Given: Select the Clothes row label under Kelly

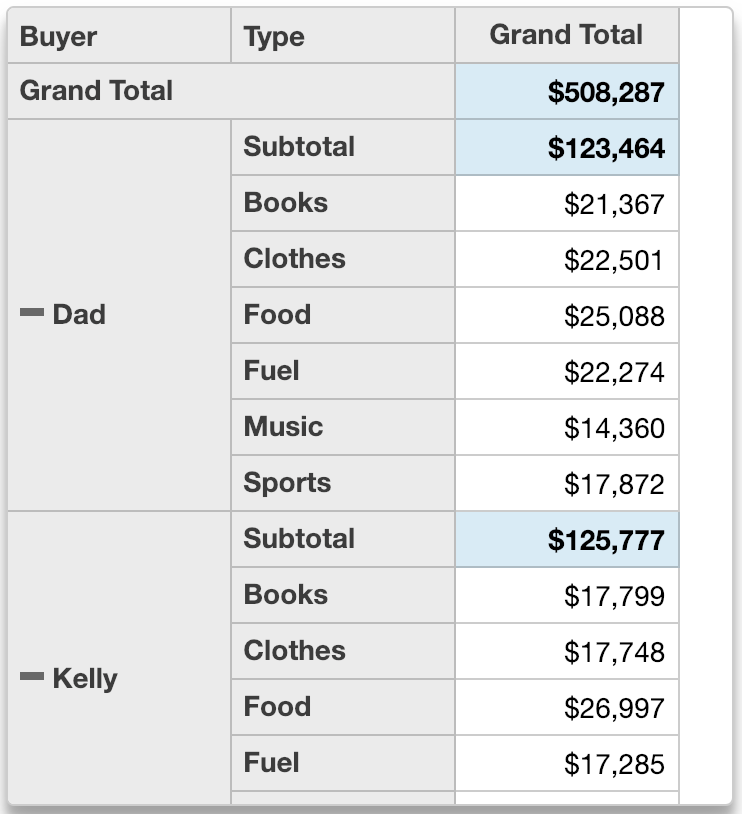Looking at the screenshot, I should tap(295, 651).
